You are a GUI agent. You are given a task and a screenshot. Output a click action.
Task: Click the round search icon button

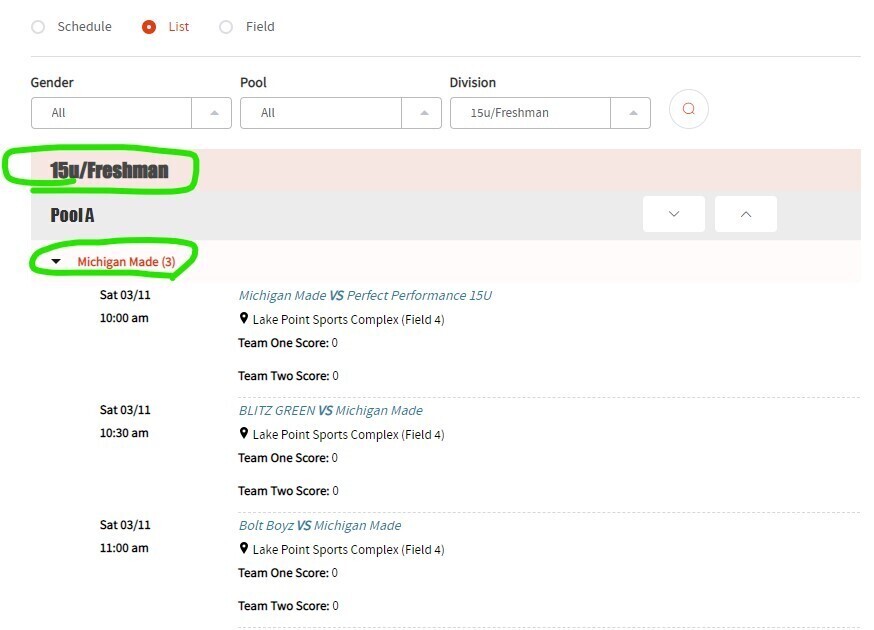[x=688, y=109]
